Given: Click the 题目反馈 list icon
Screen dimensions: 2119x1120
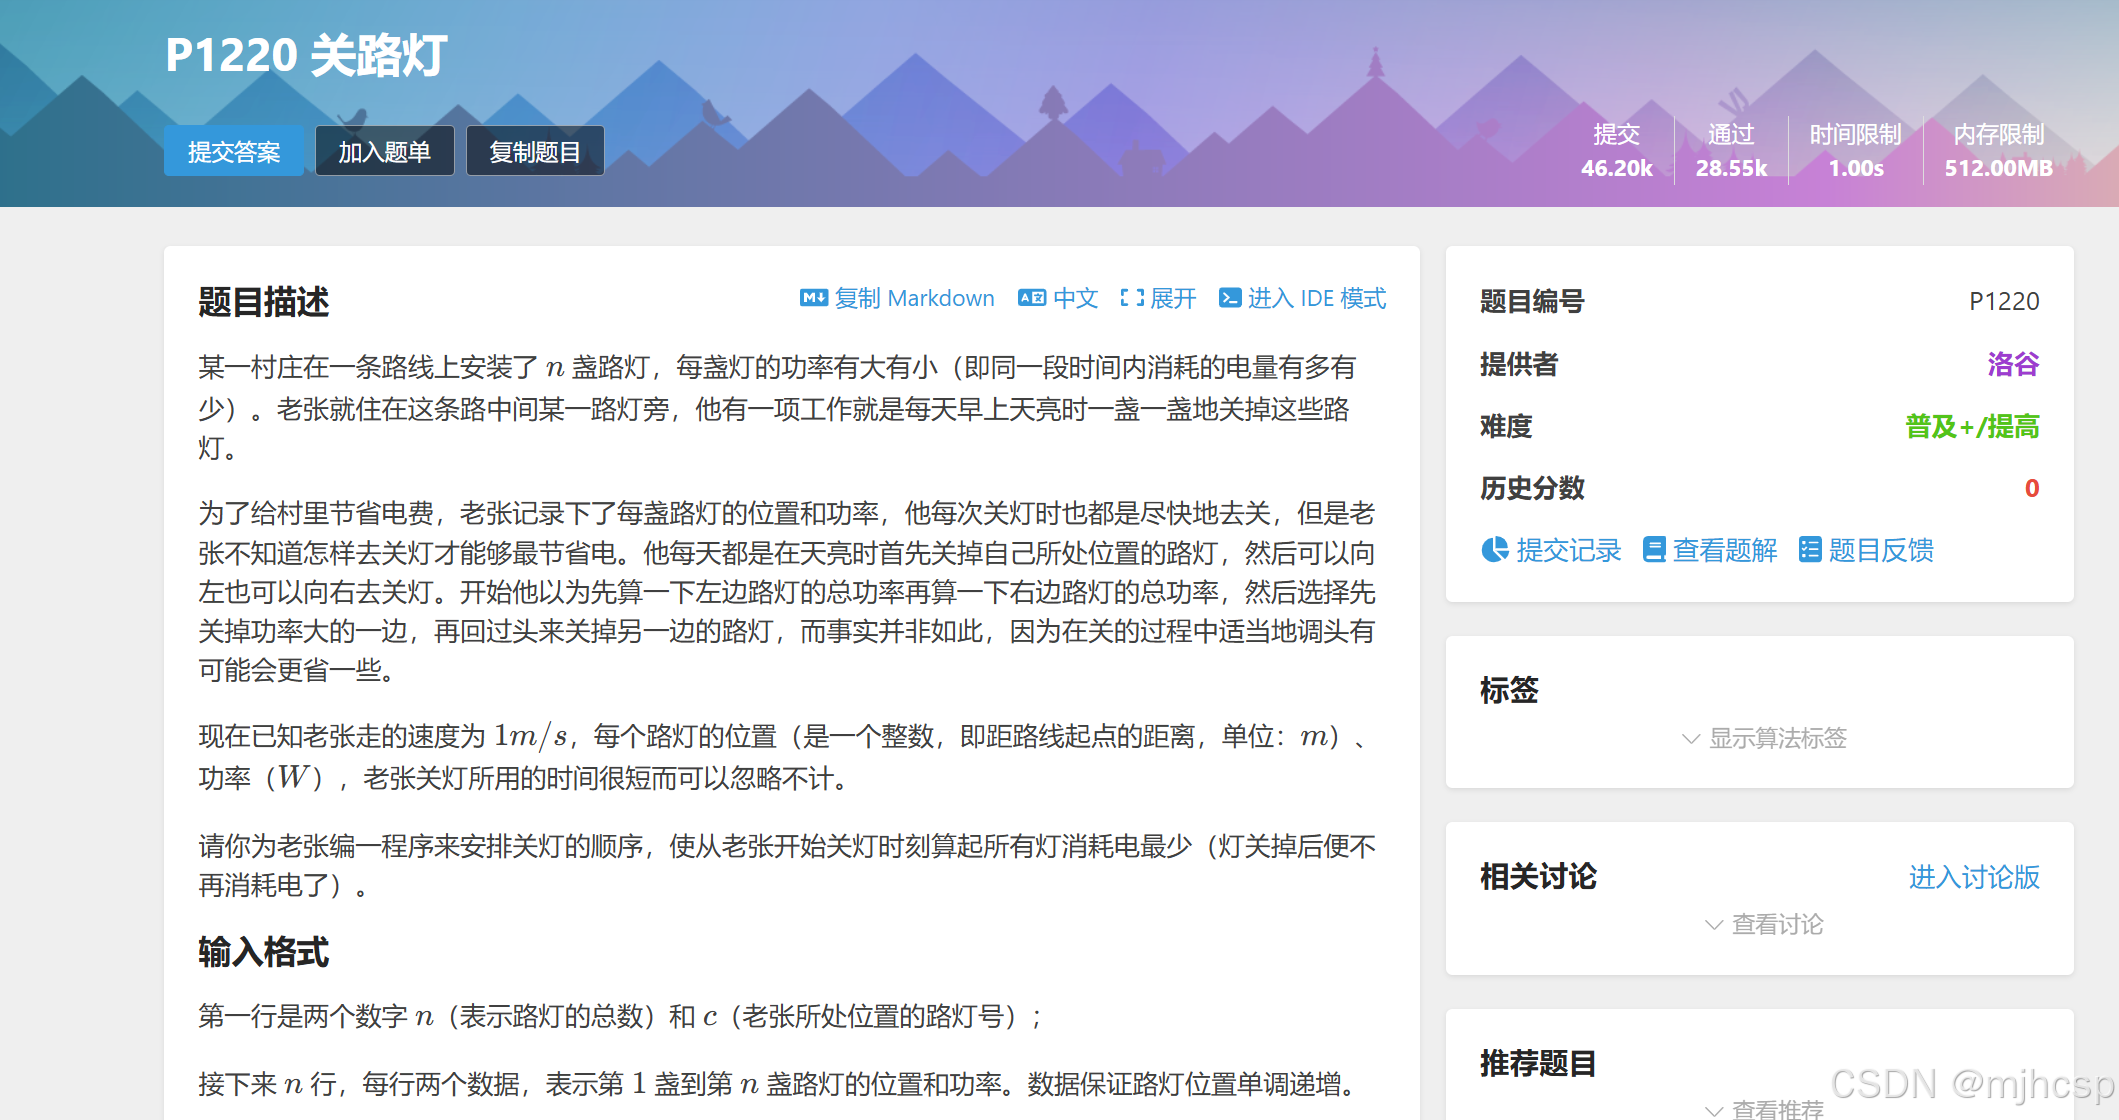Looking at the screenshot, I should pyautogui.click(x=1809, y=550).
